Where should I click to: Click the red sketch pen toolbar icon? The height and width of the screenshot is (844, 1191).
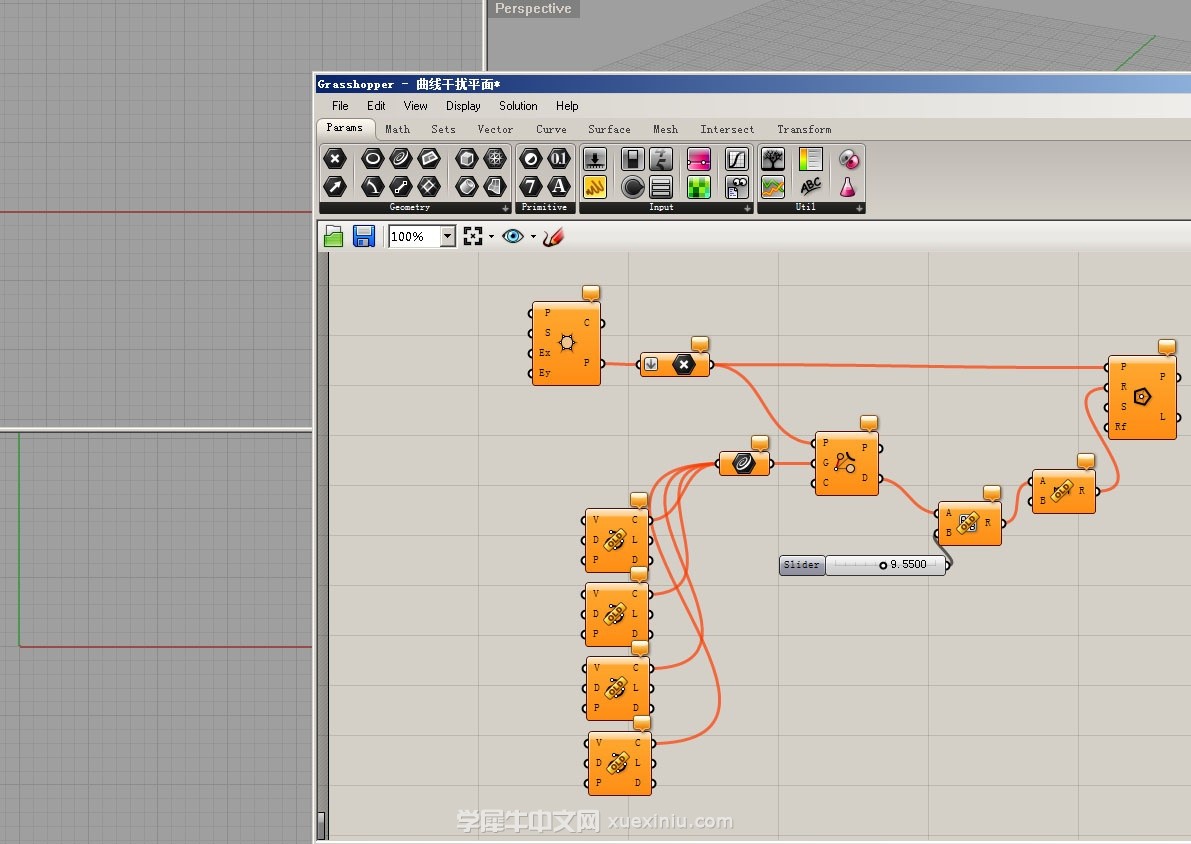click(553, 237)
